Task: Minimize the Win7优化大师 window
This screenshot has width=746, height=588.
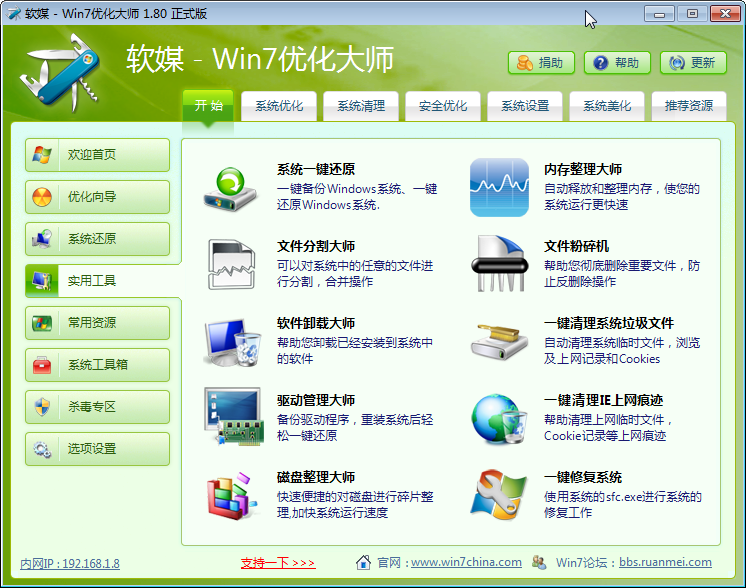Action: point(659,14)
